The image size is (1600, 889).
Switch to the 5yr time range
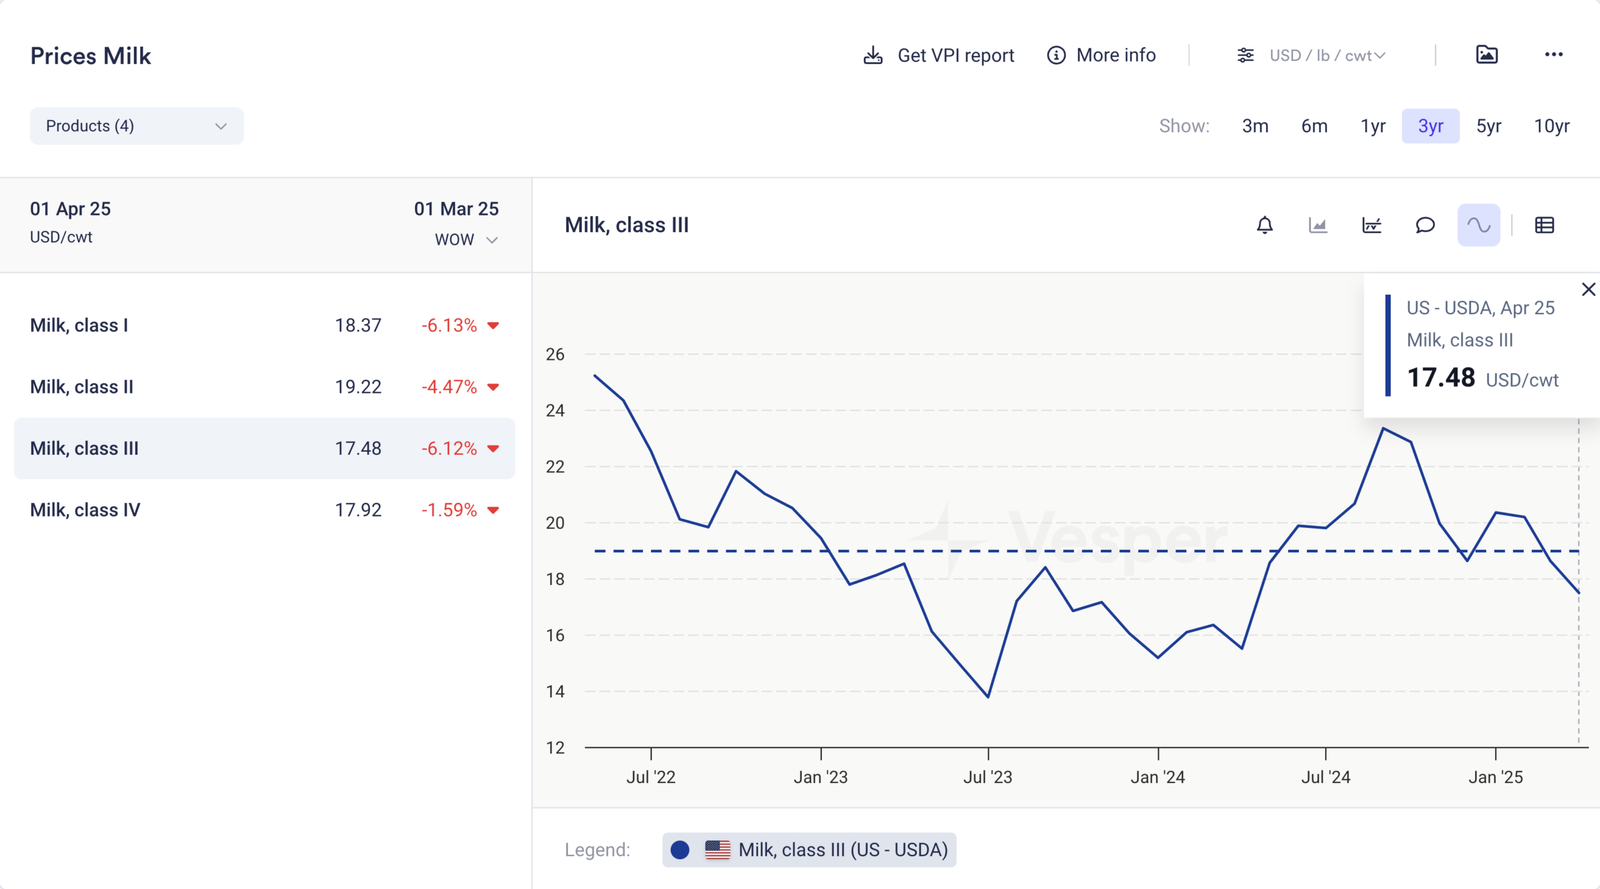[1488, 126]
